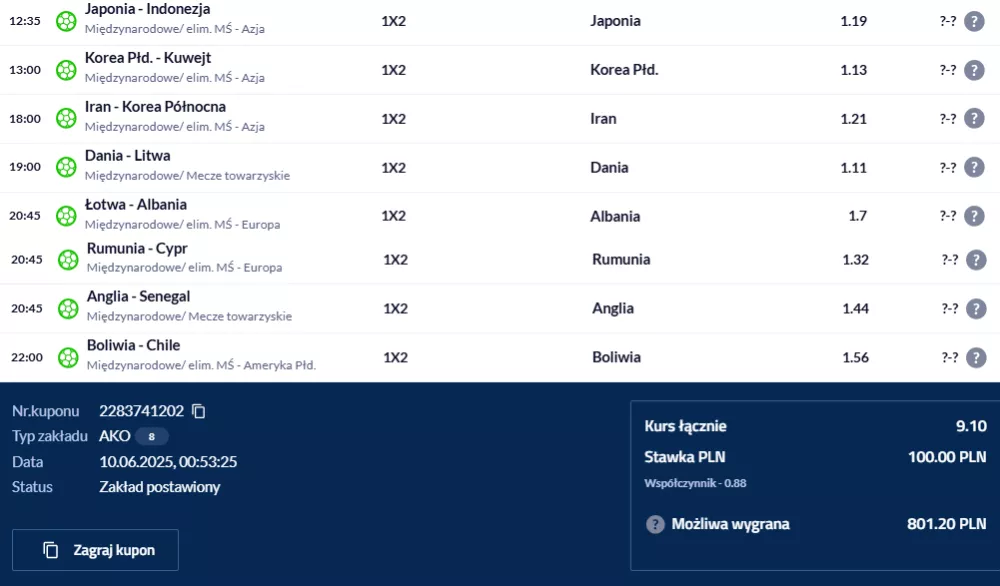Open the Anglia - Senegal match title

(138, 297)
